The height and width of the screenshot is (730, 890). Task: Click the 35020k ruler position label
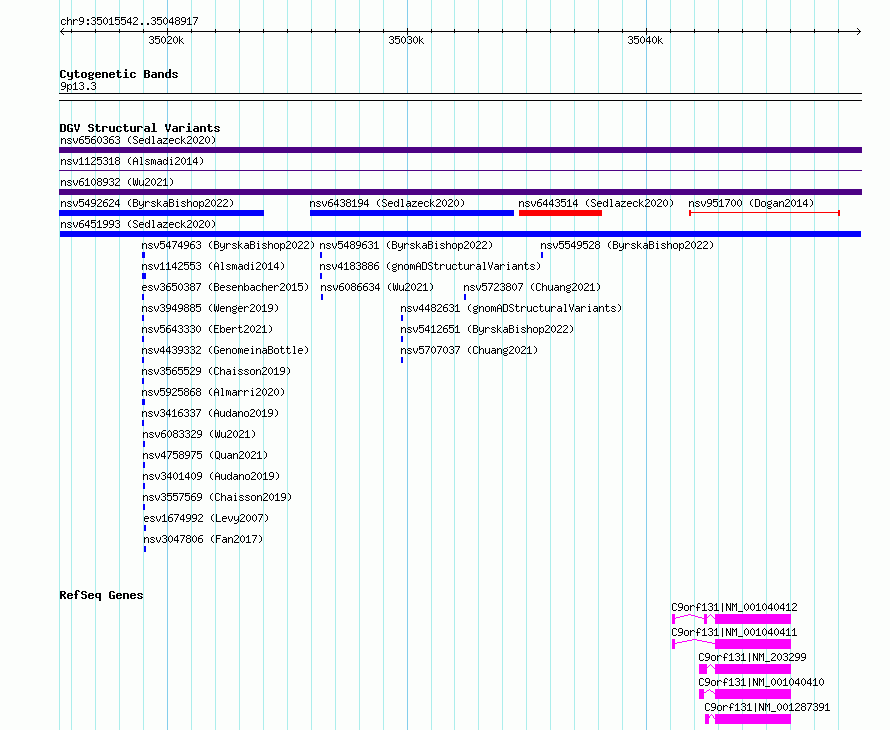166,40
